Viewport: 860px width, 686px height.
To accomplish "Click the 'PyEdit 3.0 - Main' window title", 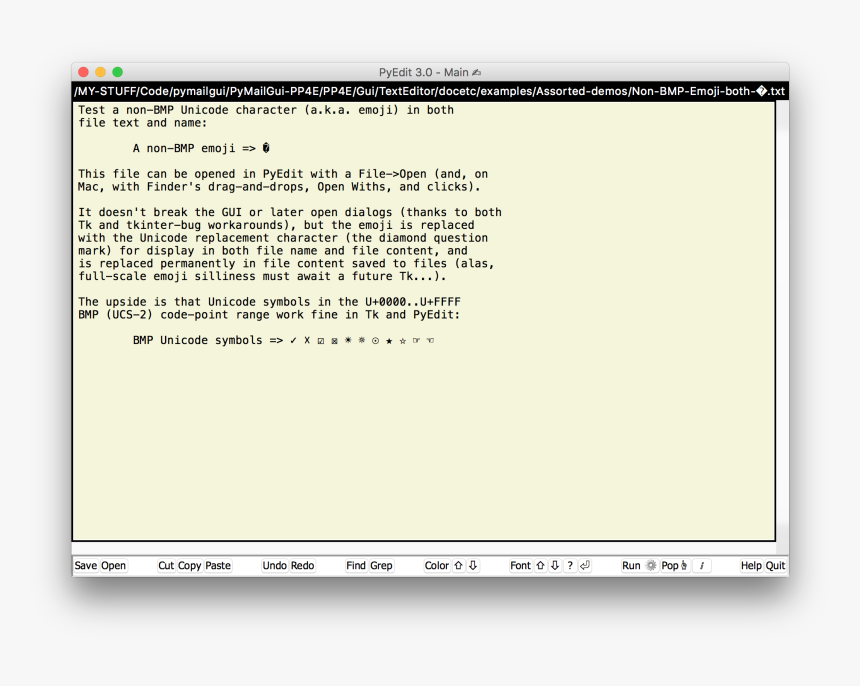I will coord(430,72).
